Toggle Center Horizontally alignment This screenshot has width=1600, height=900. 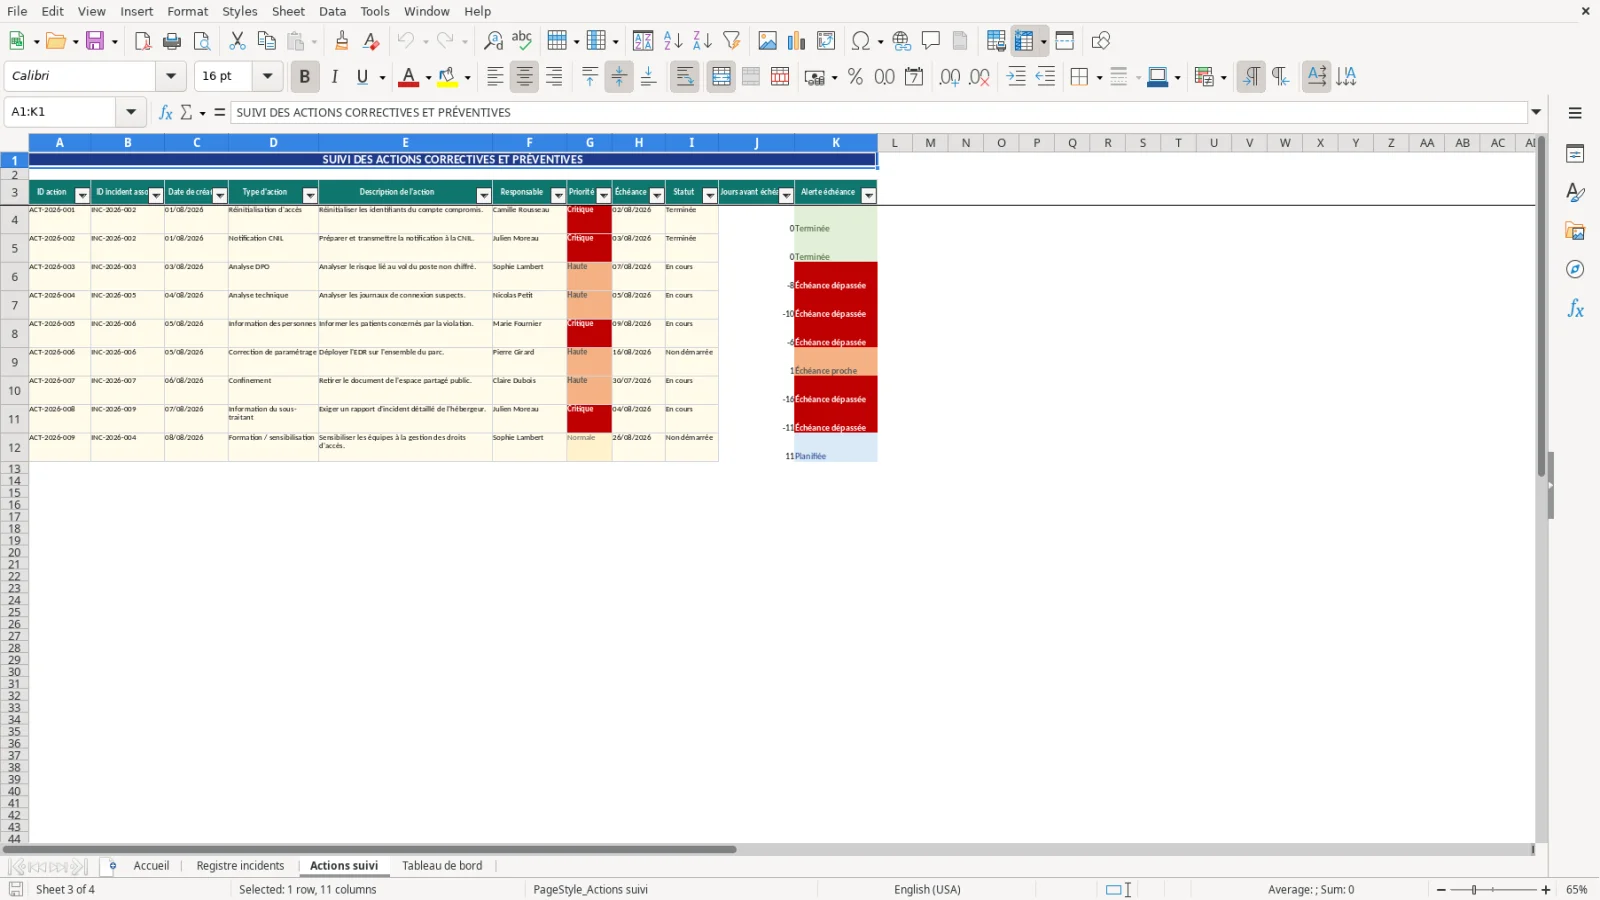(524, 77)
